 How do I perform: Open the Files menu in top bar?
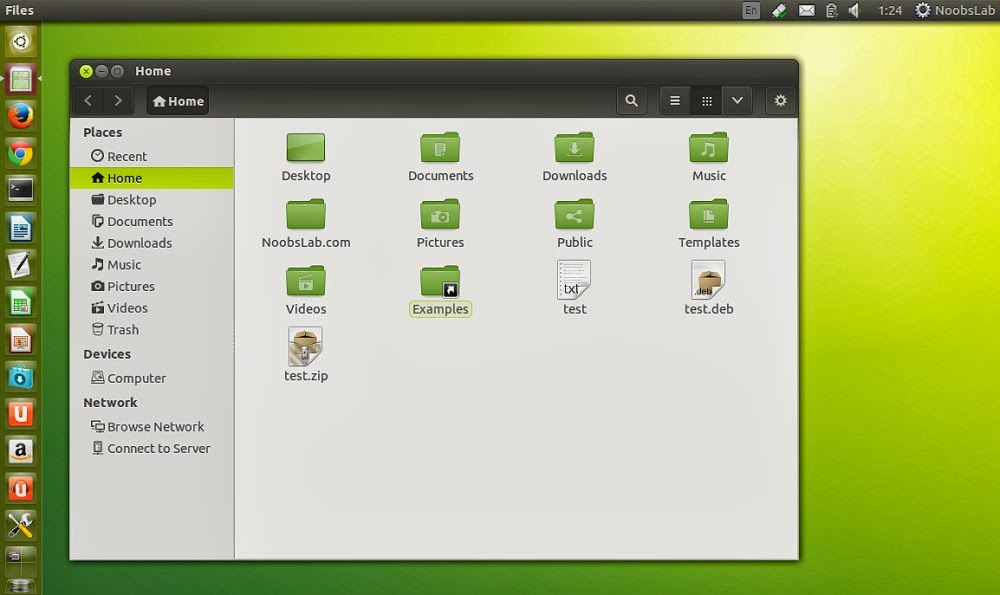coord(19,10)
